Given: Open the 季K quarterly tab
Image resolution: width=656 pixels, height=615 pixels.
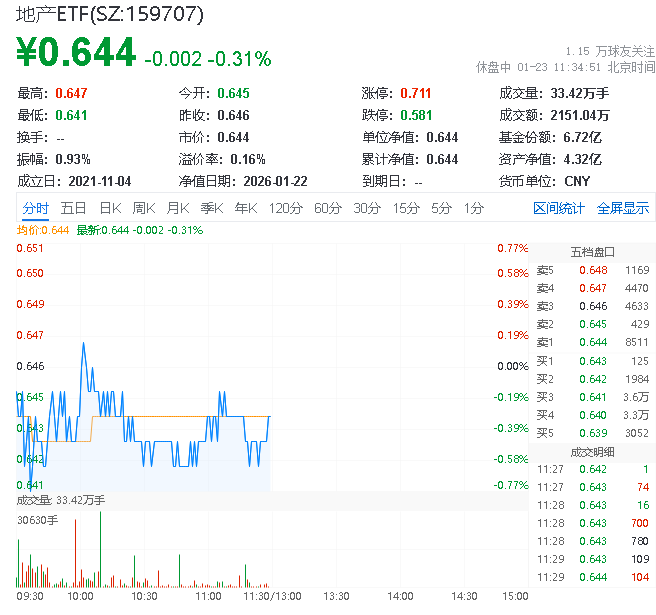Looking at the screenshot, I should (x=211, y=208).
